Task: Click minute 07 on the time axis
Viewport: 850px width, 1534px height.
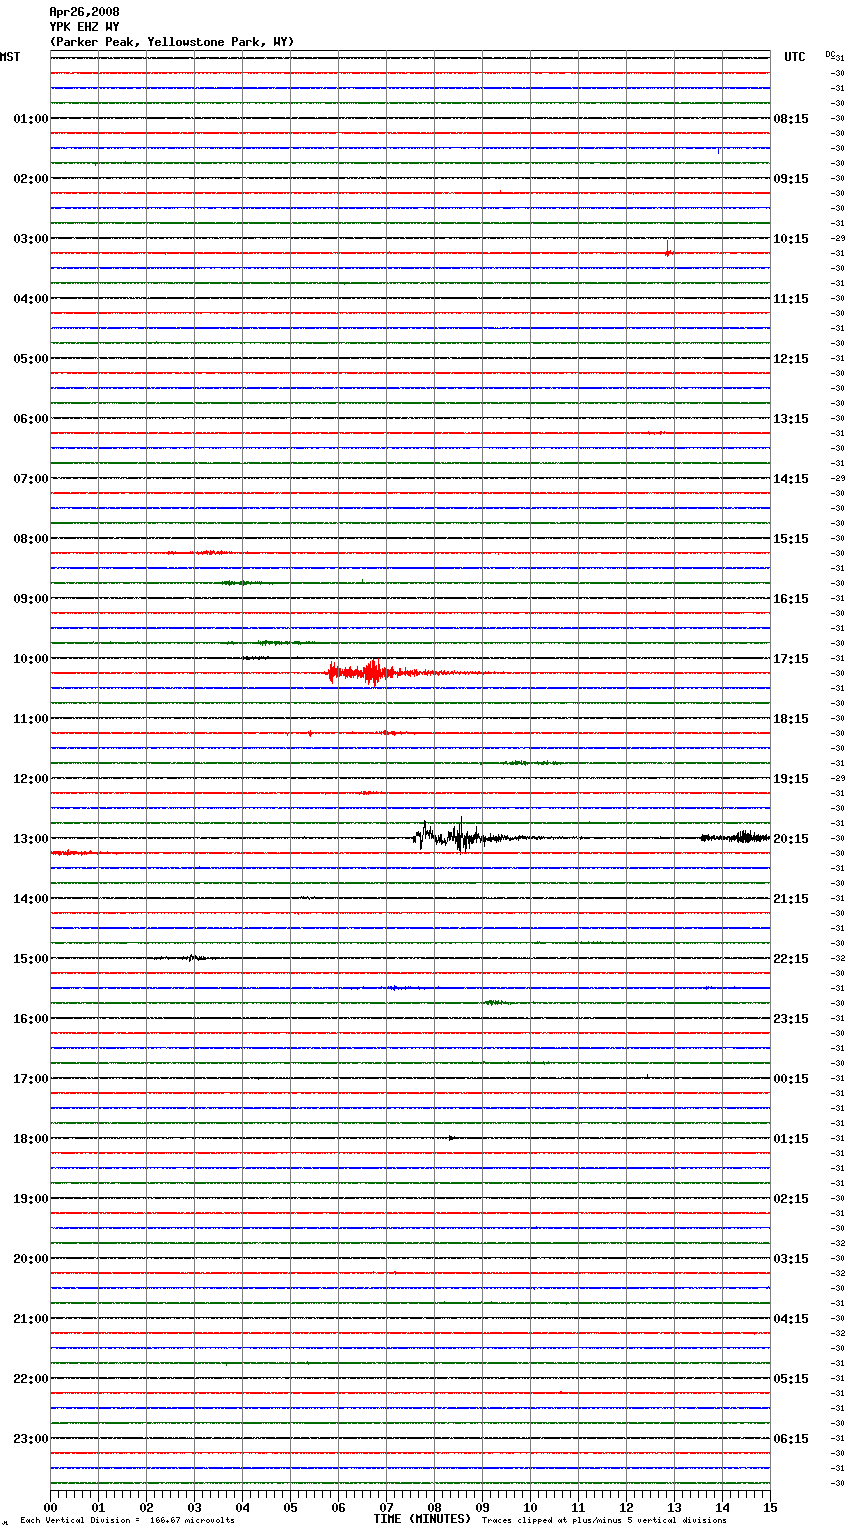Action: 386,1507
